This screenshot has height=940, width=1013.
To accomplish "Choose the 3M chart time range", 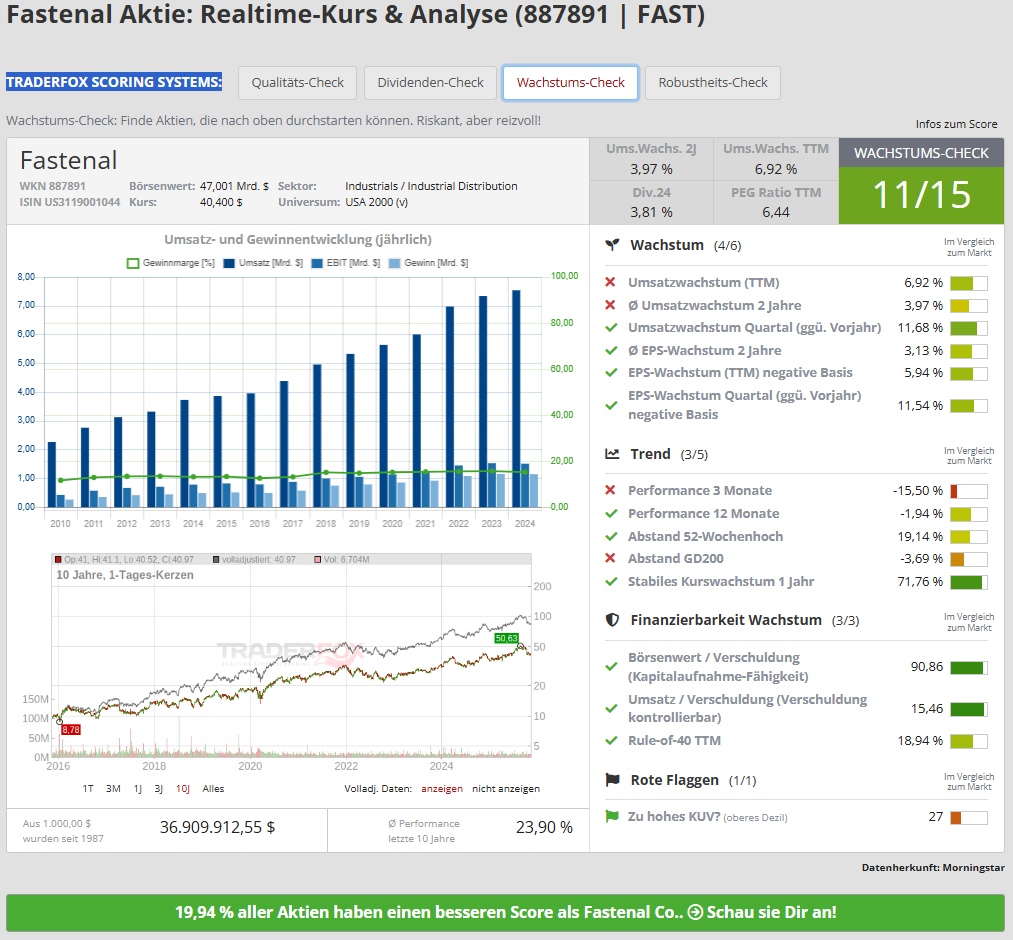I will click(x=113, y=788).
